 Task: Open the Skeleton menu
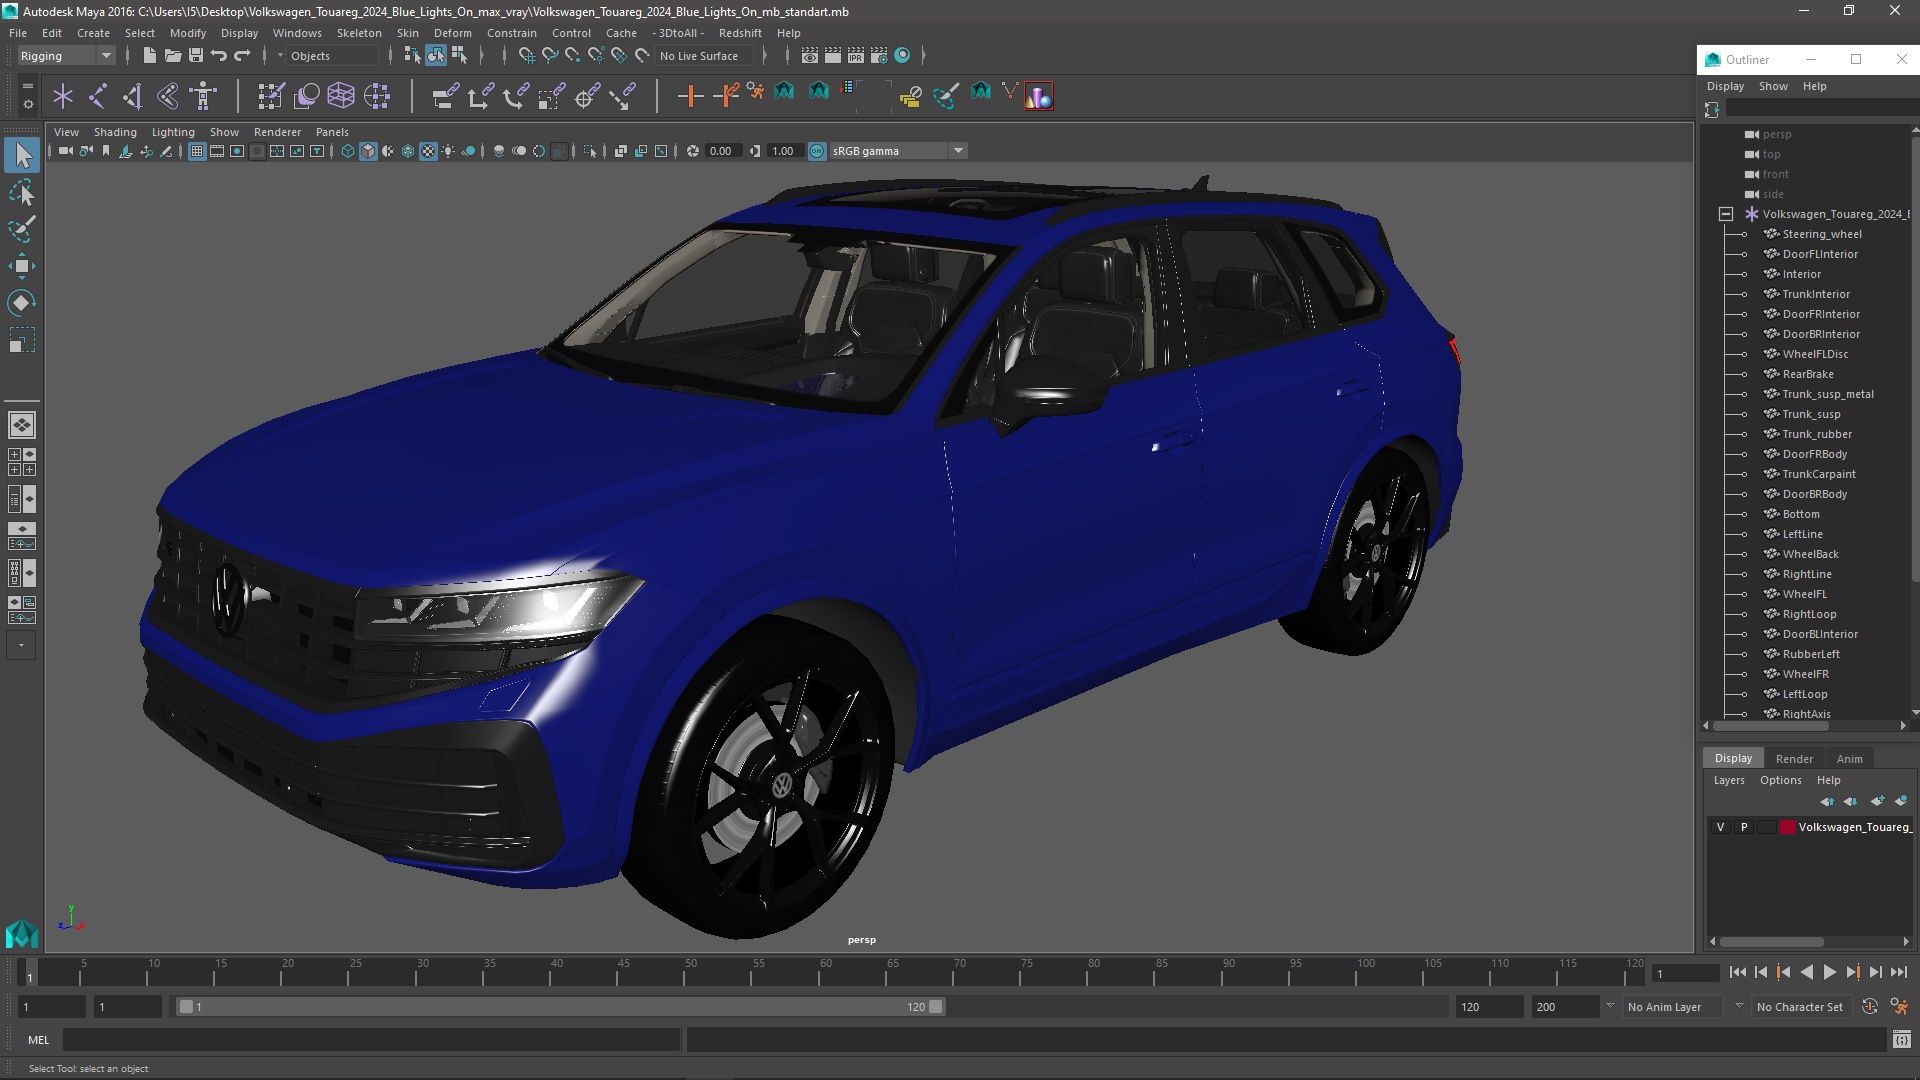click(359, 33)
